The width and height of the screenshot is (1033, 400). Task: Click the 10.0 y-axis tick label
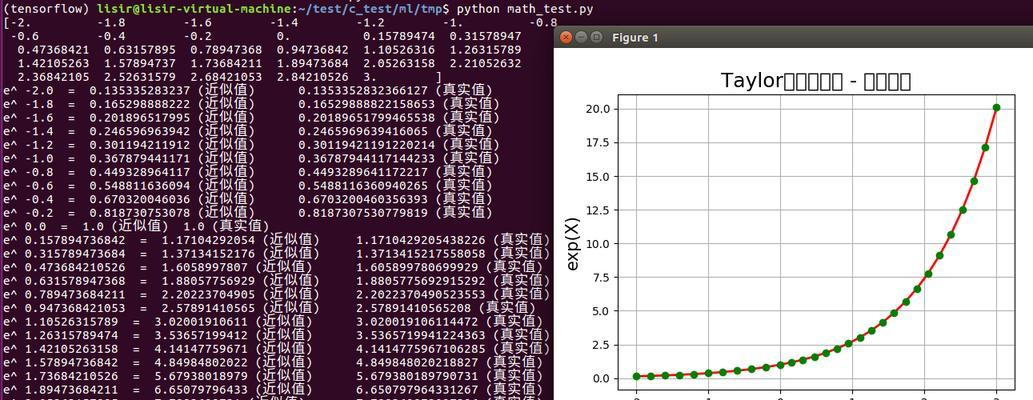pos(600,243)
